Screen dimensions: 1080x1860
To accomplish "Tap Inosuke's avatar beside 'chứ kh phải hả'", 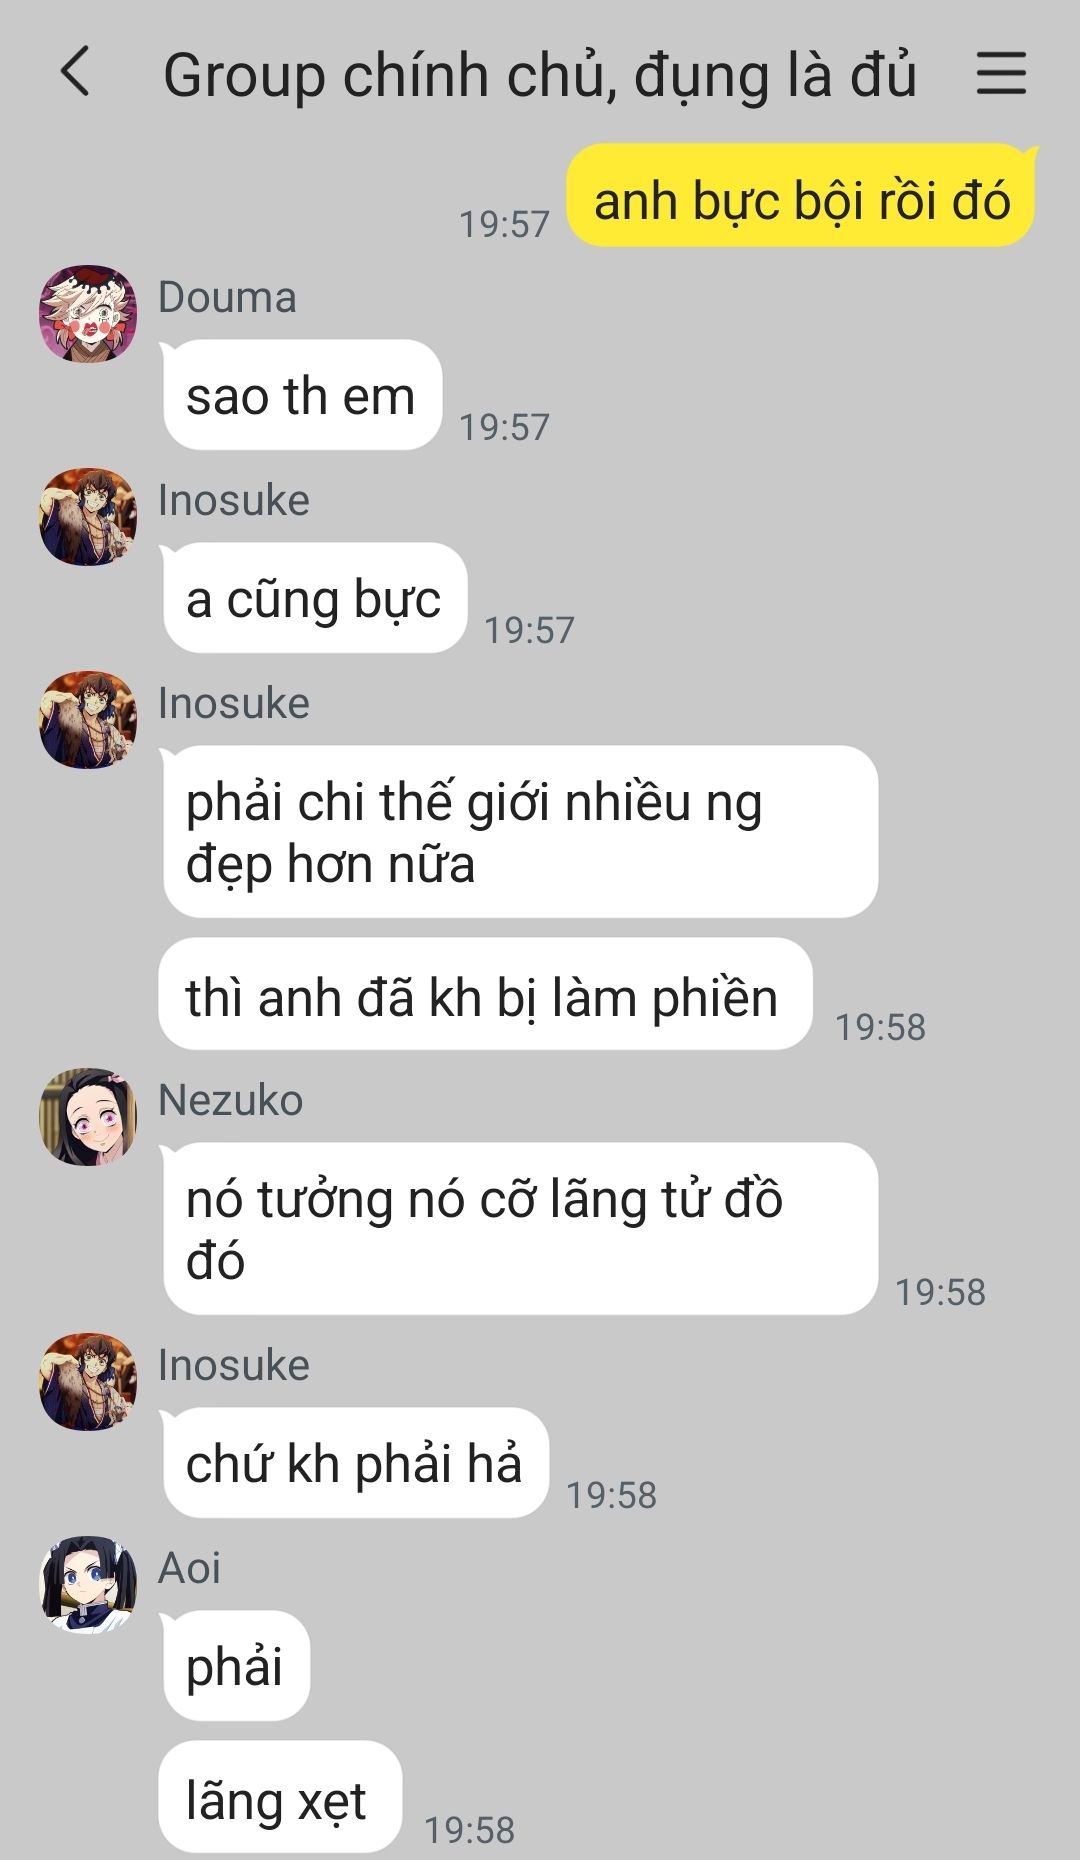I will pyautogui.click(x=88, y=1382).
